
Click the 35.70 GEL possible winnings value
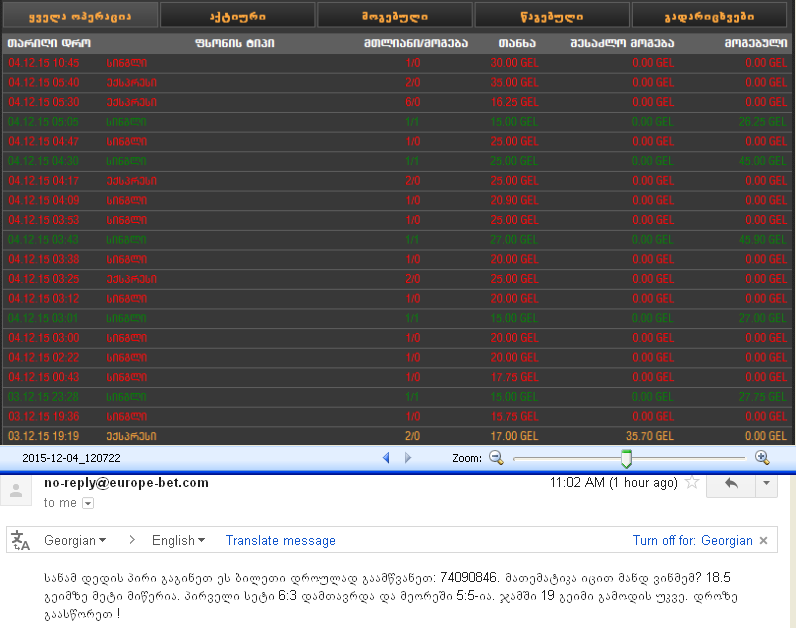[x=650, y=436]
